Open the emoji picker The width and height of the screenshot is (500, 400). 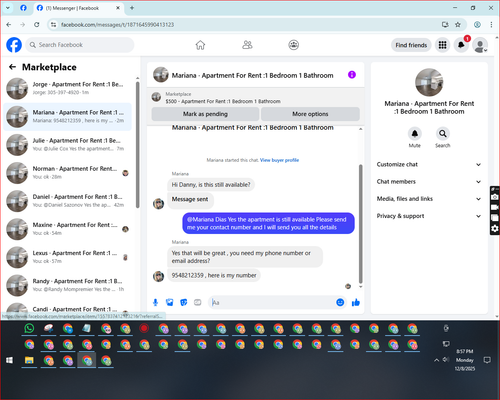click(x=340, y=302)
